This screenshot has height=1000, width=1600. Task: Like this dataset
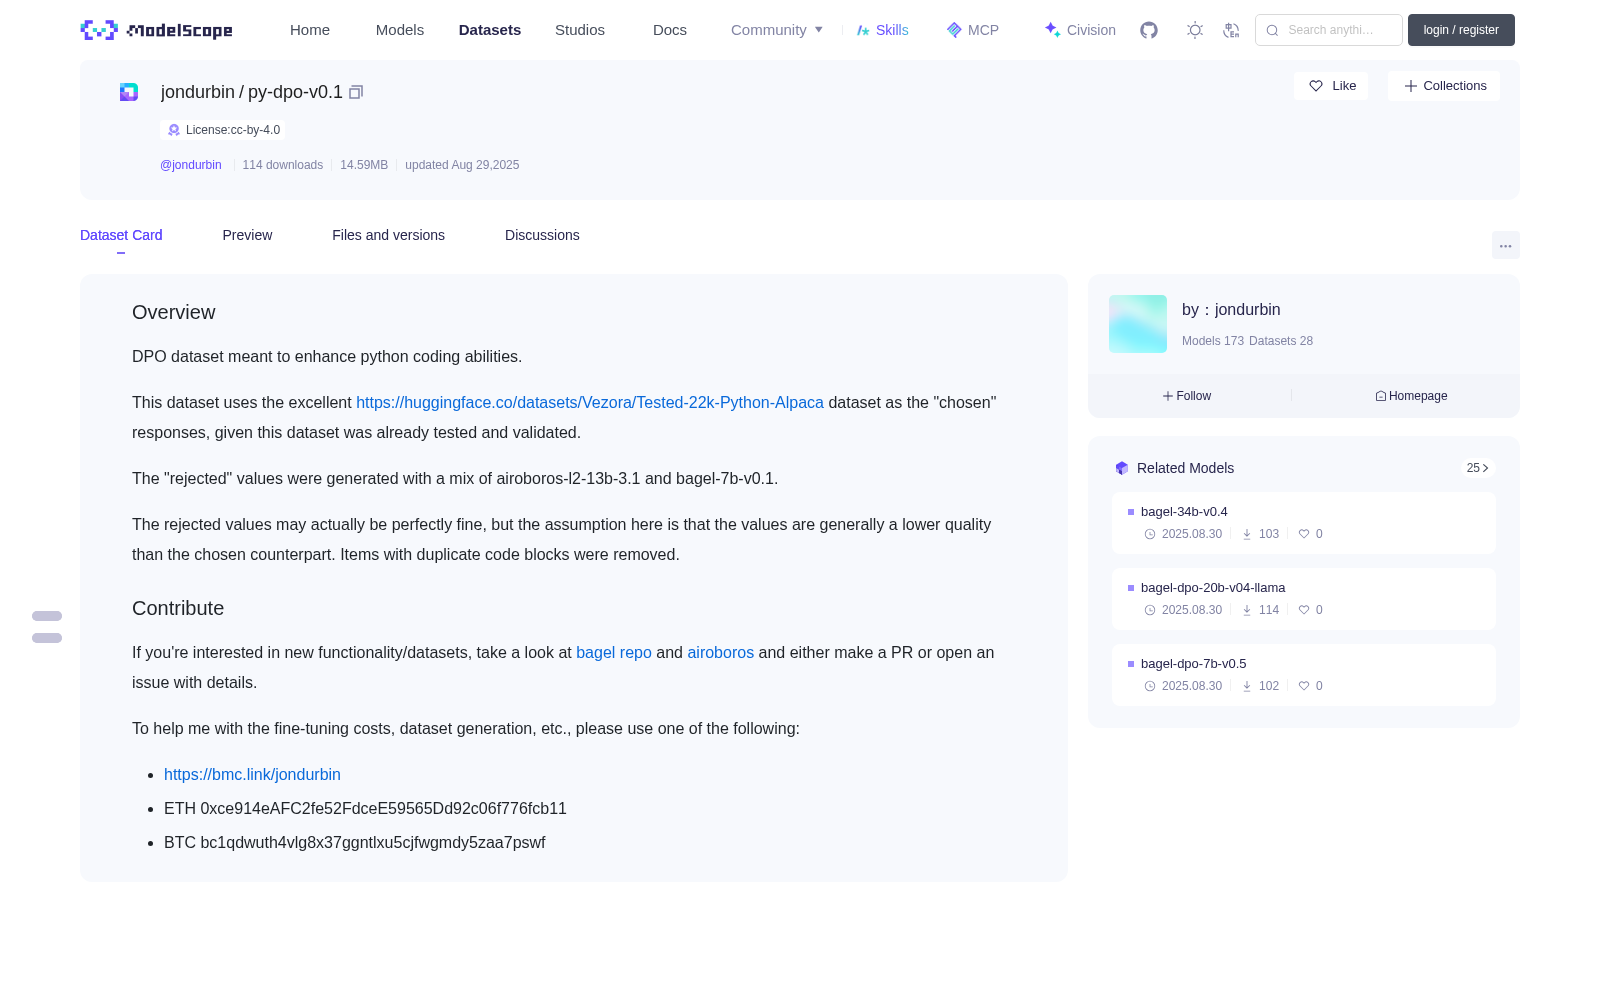pos(1331,86)
